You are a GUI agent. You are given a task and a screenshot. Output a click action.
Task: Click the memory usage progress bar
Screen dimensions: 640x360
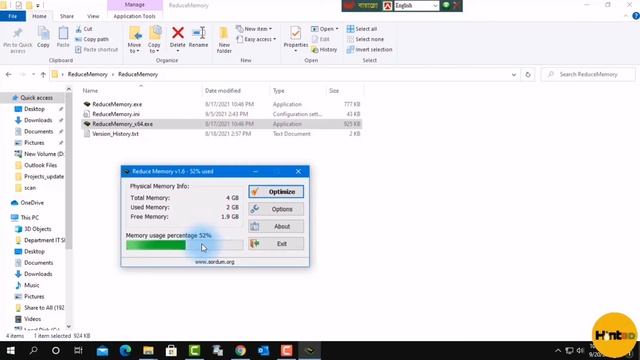[x=184, y=245]
